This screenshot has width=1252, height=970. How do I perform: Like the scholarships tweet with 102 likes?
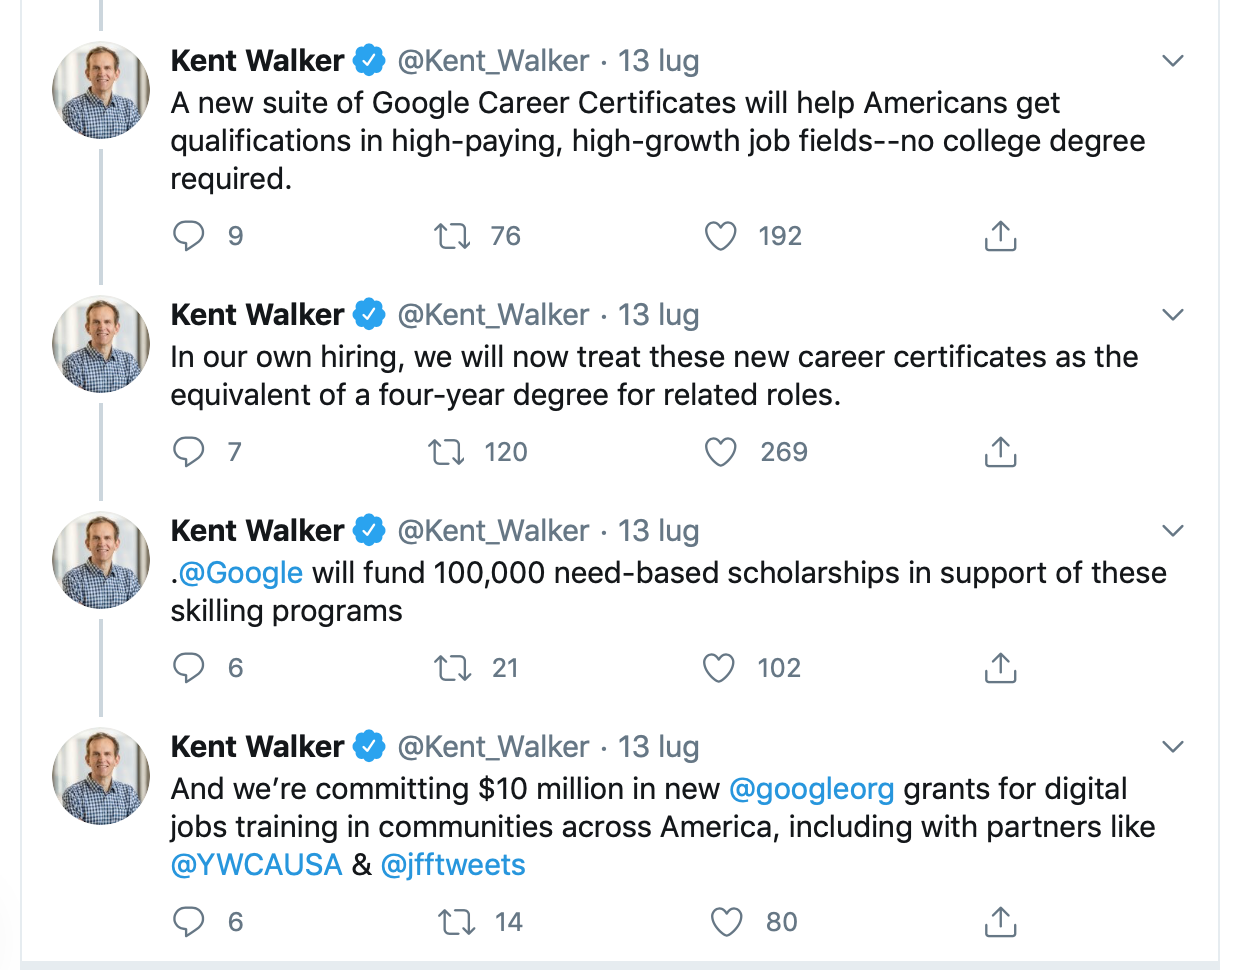click(x=719, y=668)
